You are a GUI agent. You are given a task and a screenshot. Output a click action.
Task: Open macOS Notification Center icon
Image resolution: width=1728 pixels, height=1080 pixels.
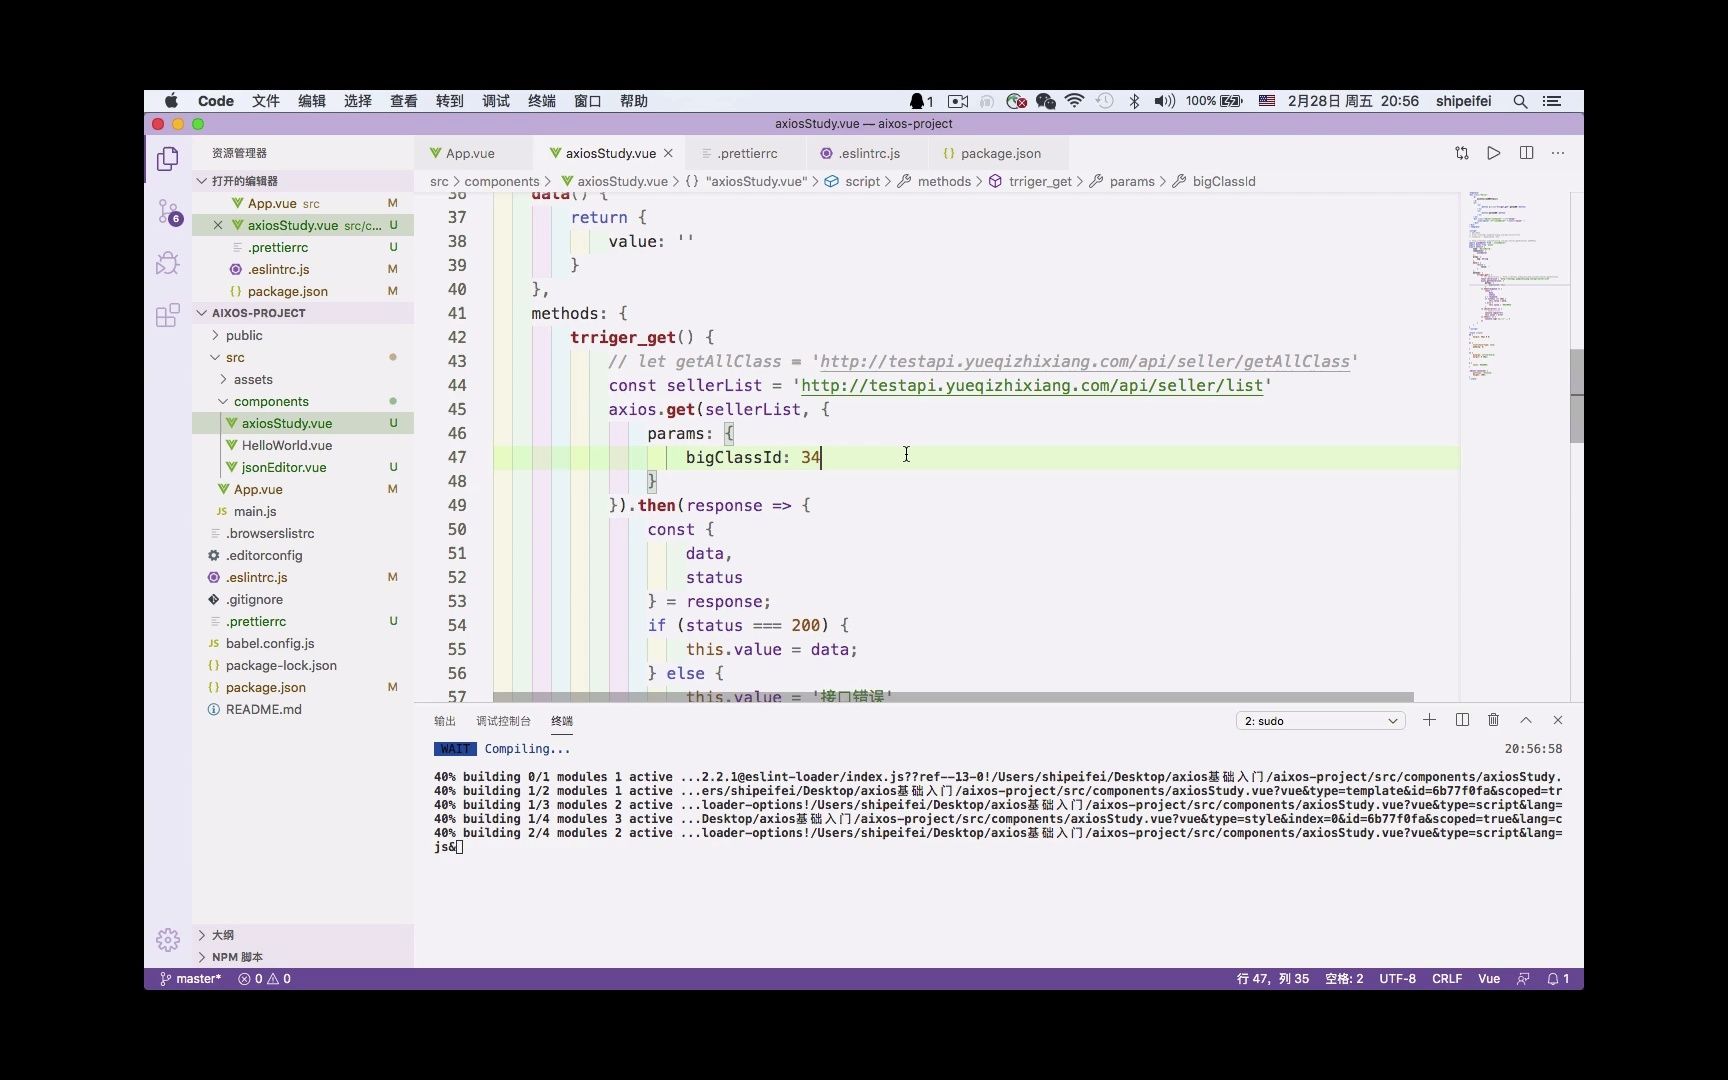pos(1552,101)
